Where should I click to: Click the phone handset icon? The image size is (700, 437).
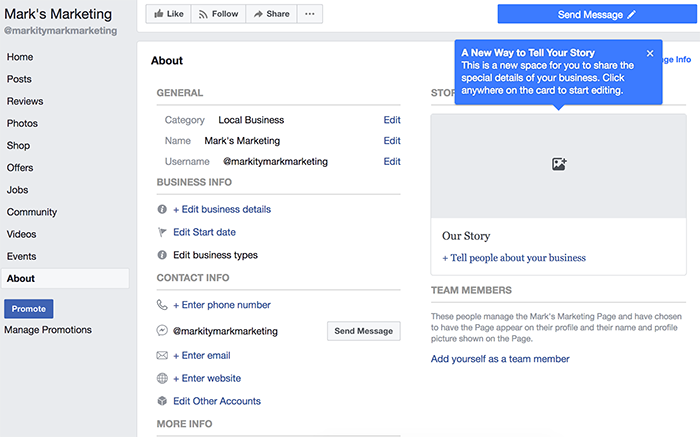click(x=162, y=305)
